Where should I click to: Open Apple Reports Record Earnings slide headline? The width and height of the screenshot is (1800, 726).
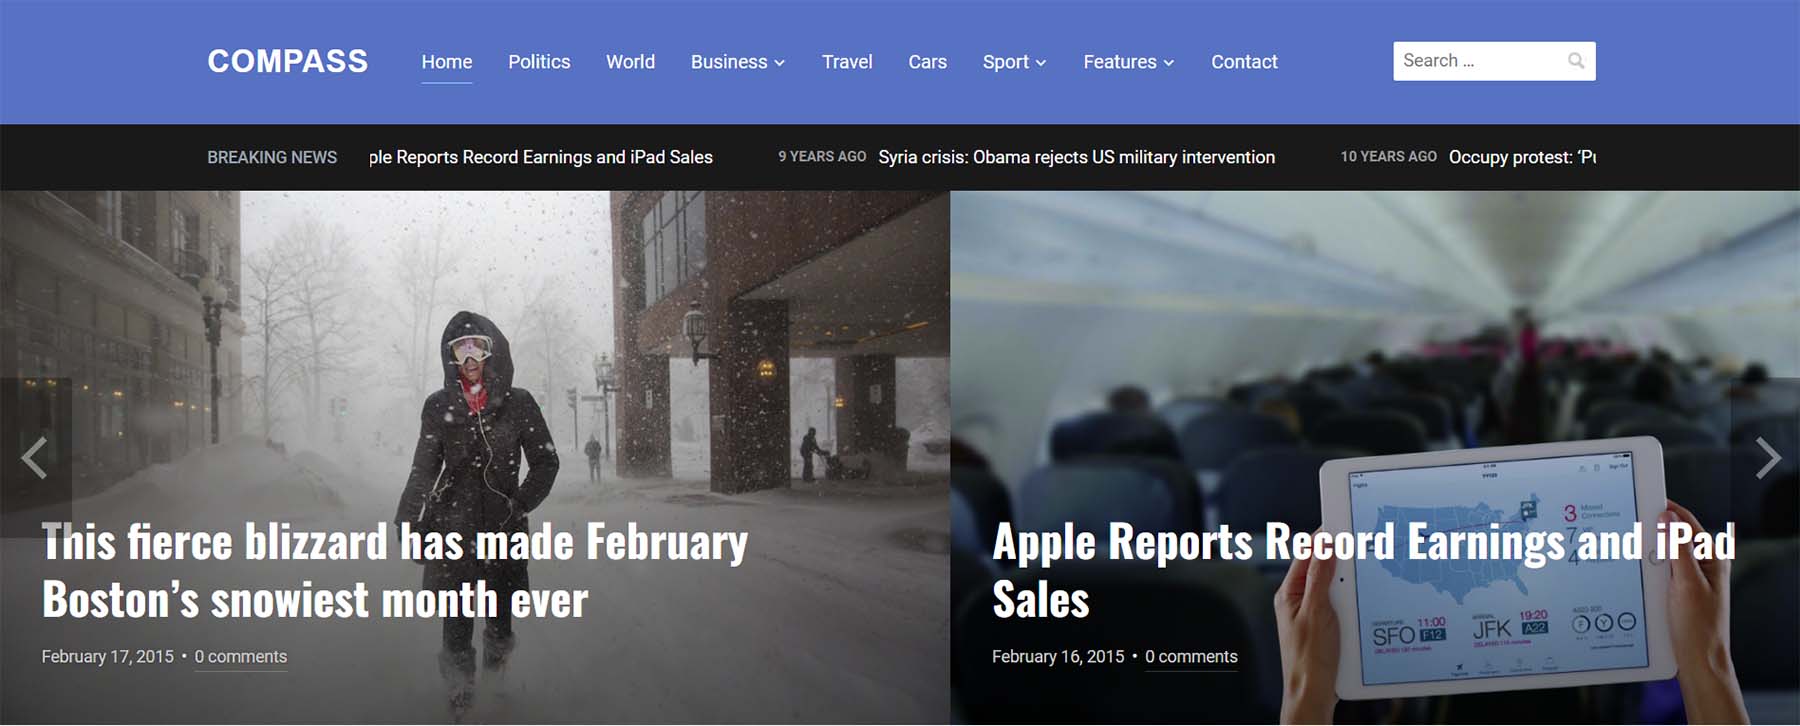pyautogui.click(x=1363, y=571)
